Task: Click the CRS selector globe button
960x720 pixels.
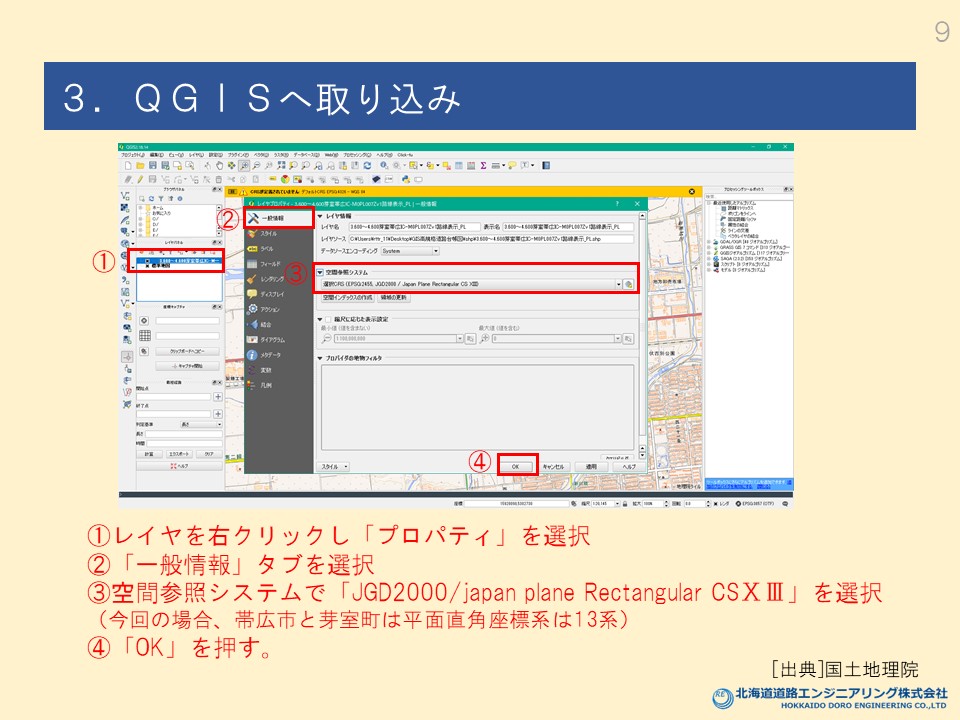Action: tap(628, 284)
